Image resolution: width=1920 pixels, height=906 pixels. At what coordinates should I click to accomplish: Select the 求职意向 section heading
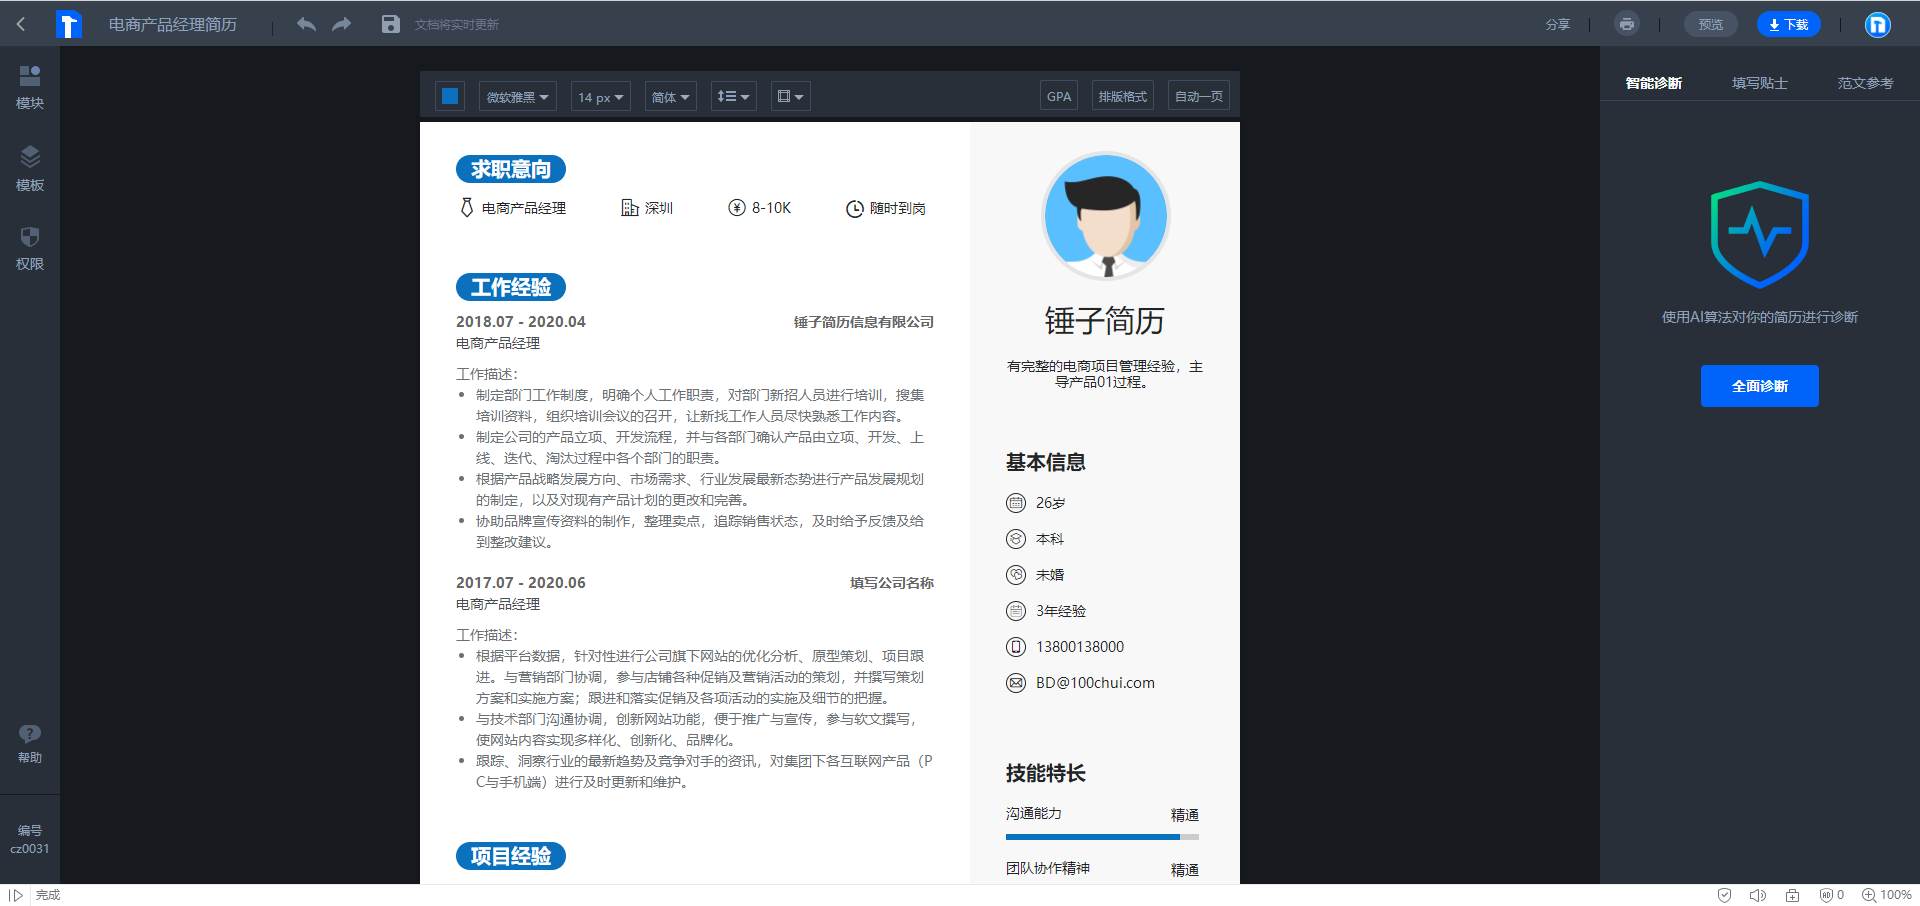coord(511,169)
